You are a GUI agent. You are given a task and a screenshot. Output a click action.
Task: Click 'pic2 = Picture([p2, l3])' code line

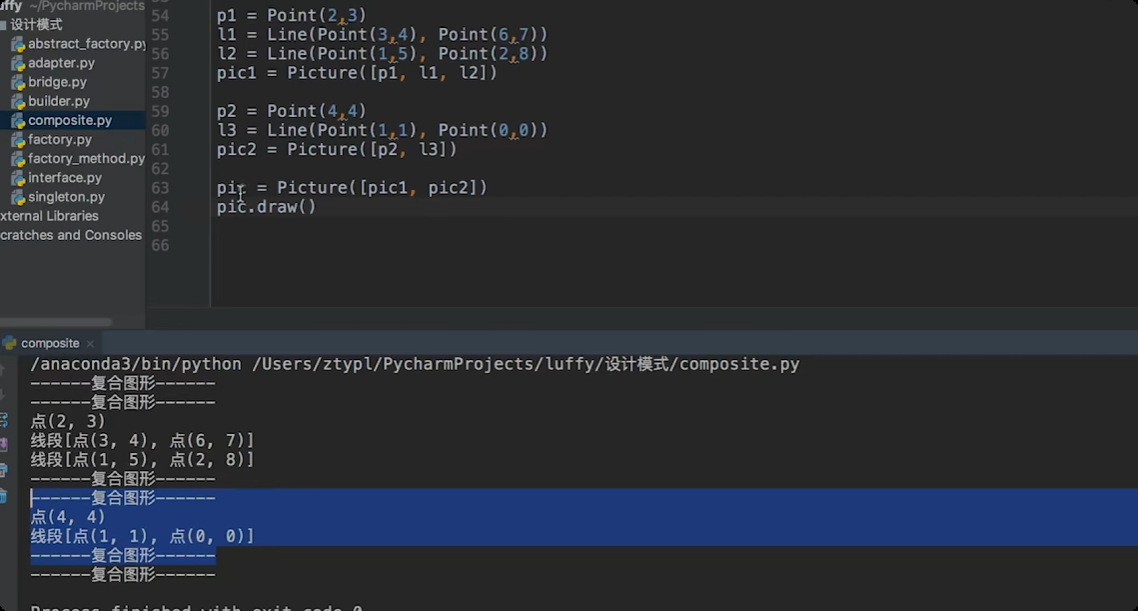[337, 149]
